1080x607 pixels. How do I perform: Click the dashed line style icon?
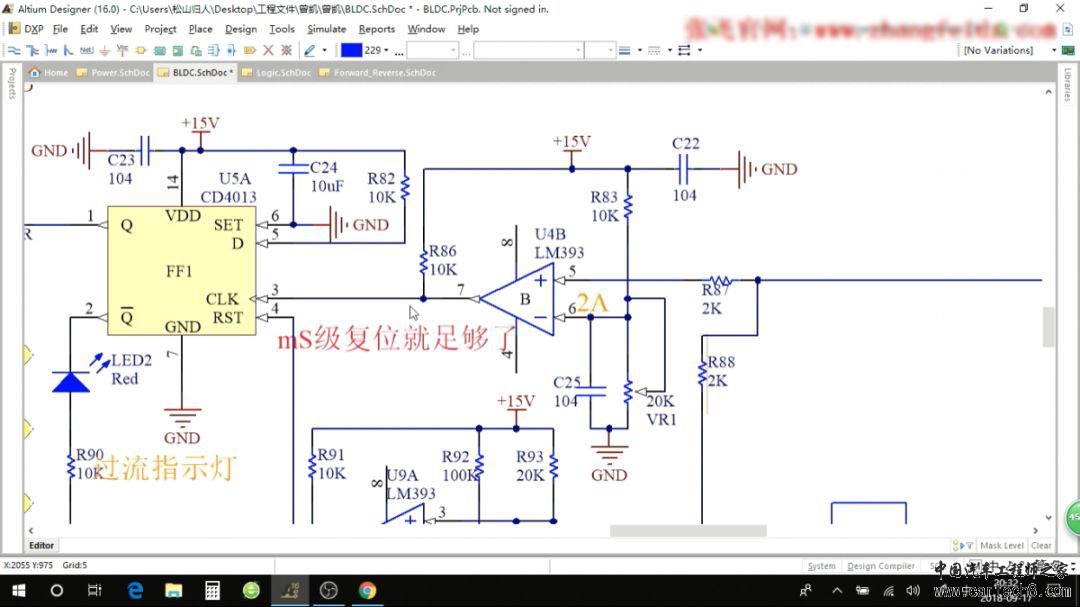[654, 50]
